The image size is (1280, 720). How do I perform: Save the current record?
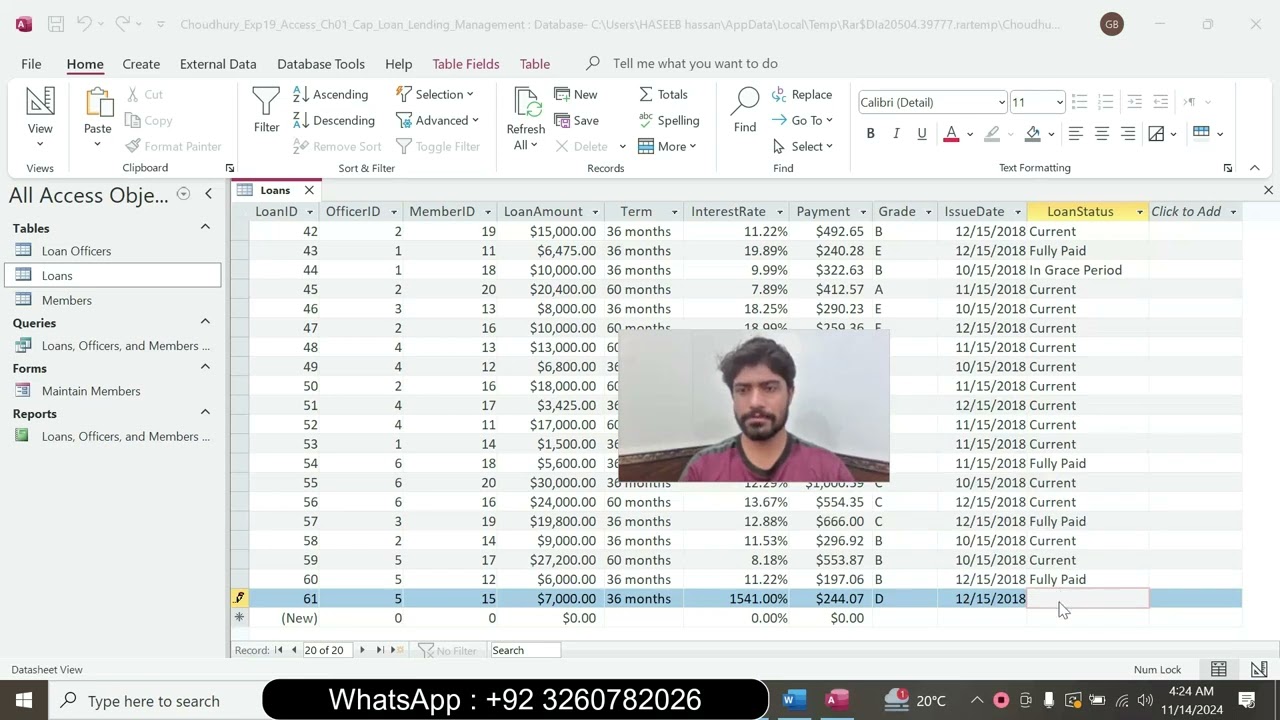pyautogui.click(x=577, y=120)
